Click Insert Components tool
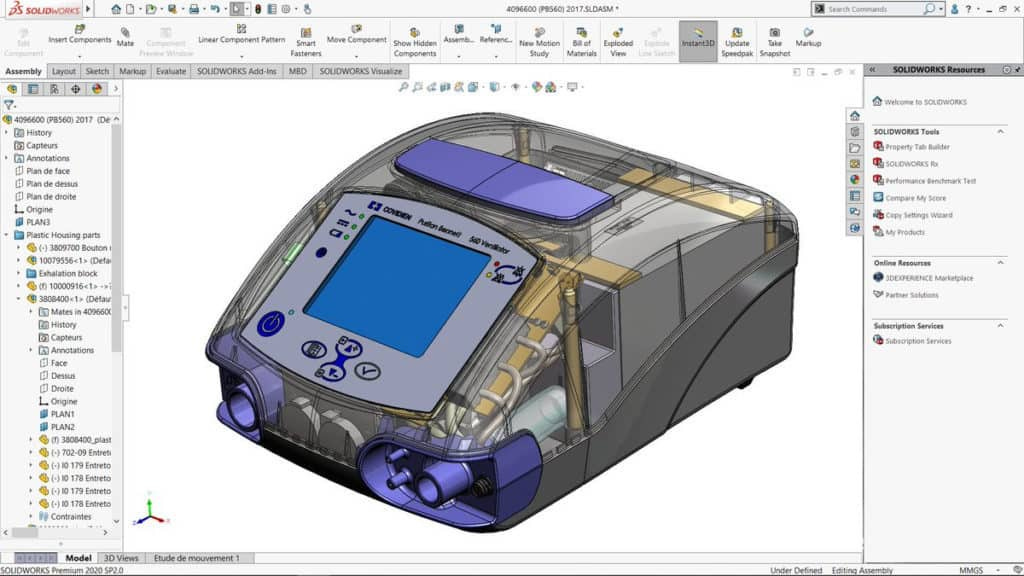This screenshot has width=1024, height=576. [80, 35]
